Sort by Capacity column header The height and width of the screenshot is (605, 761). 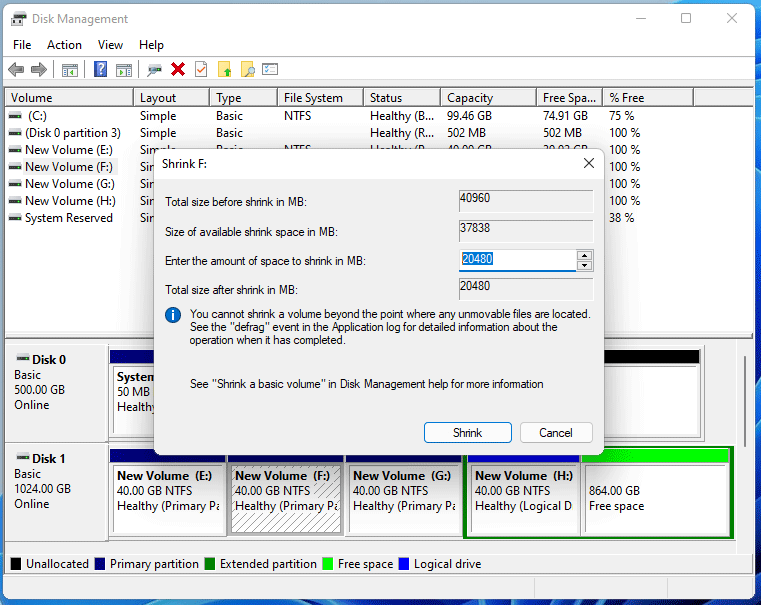pos(488,98)
